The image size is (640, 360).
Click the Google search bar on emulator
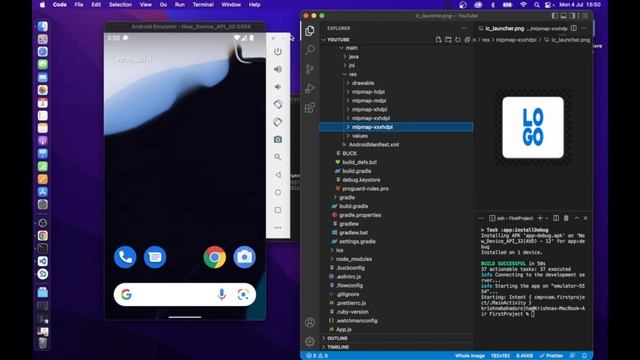[x=185, y=294]
